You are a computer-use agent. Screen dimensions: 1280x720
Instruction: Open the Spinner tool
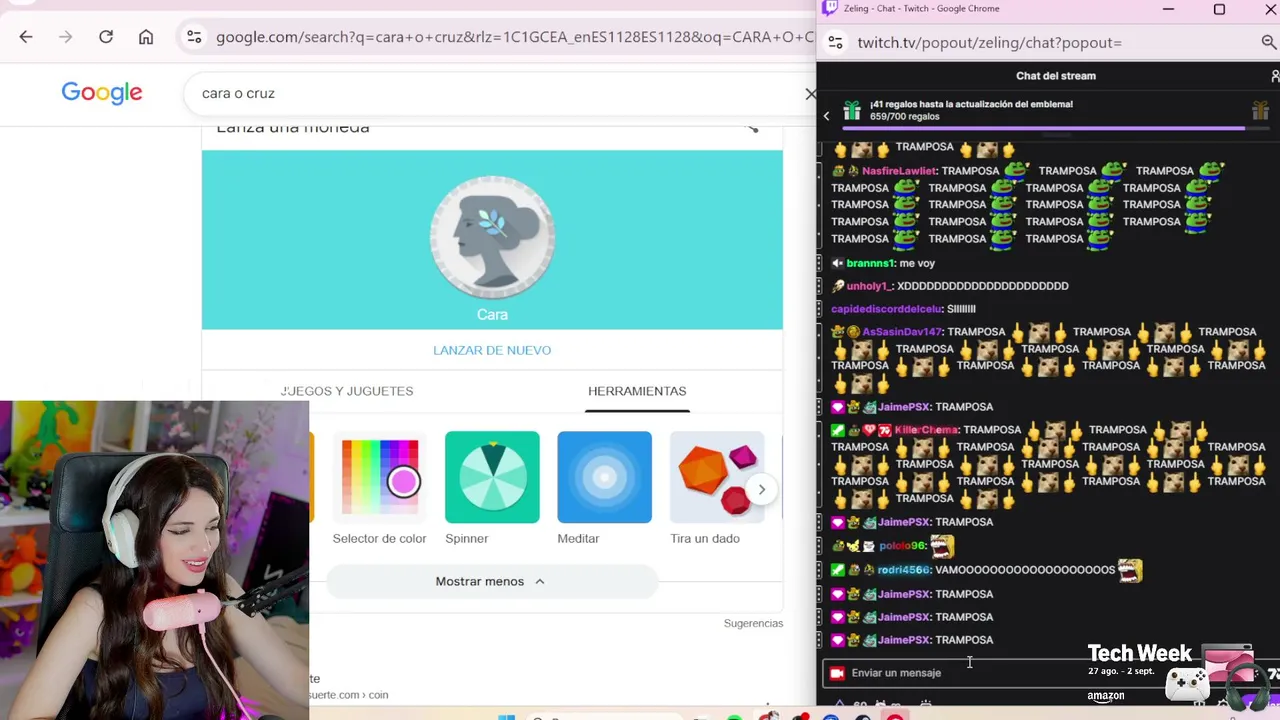click(492, 489)
